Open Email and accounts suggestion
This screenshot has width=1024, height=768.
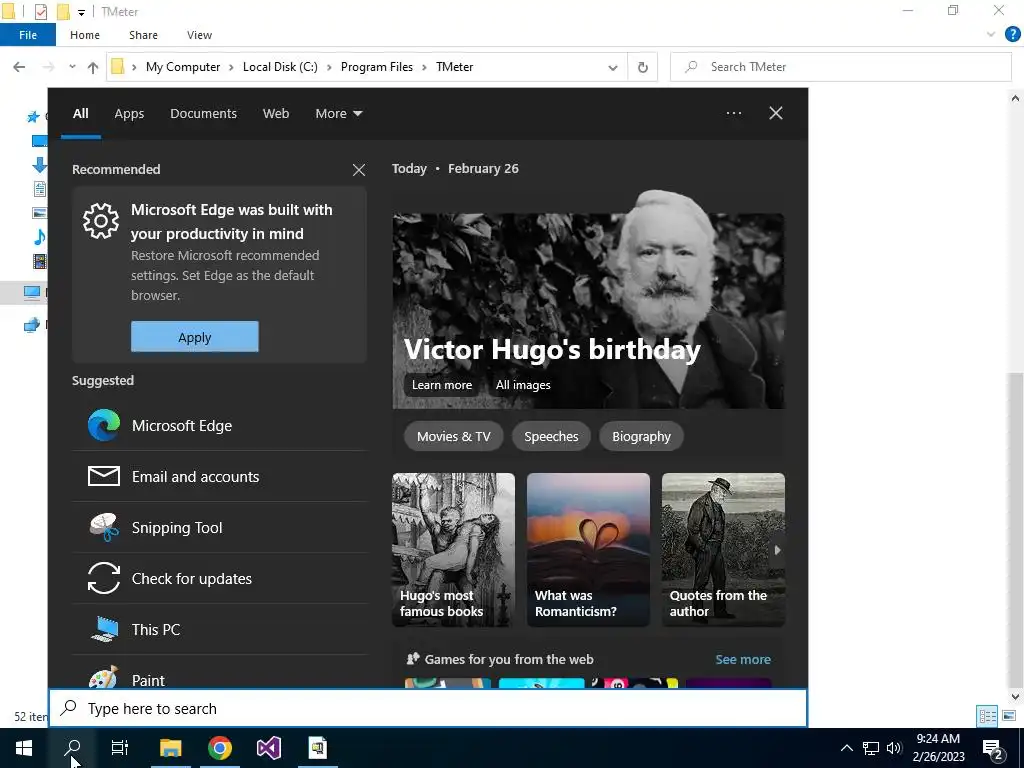point(219,477)
